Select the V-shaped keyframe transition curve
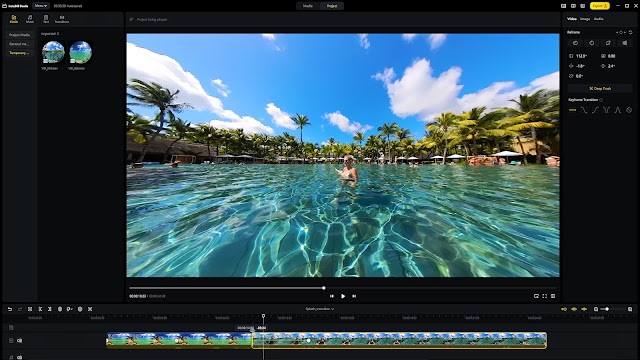 607,110
